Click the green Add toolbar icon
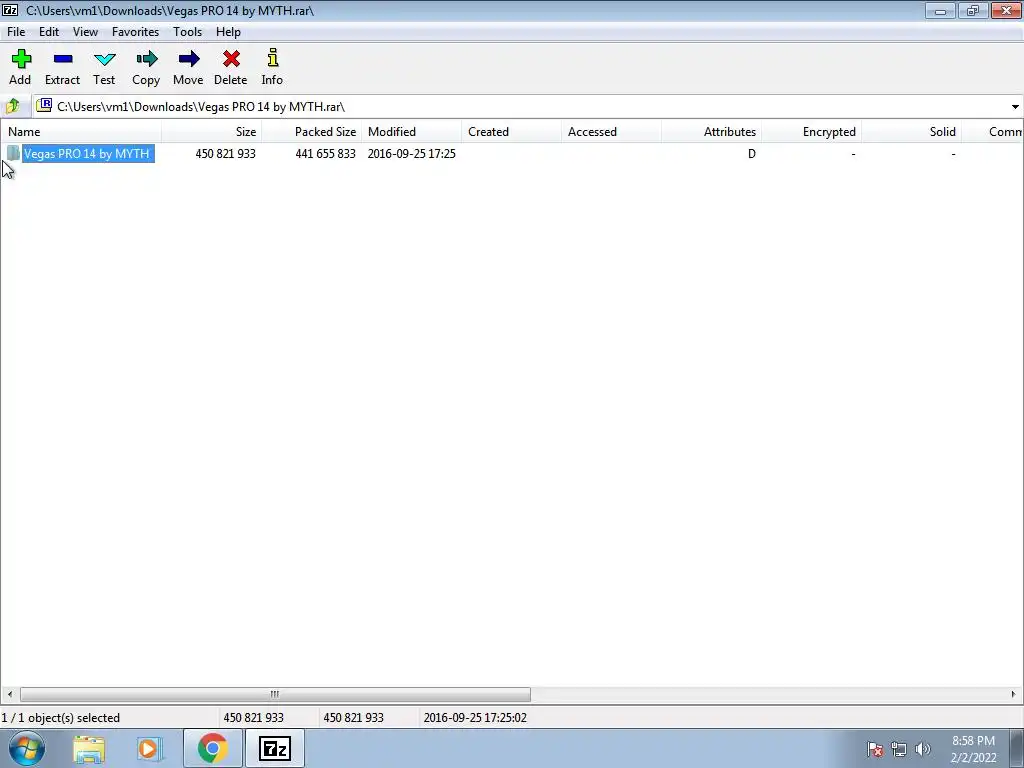 coord(21,59)
